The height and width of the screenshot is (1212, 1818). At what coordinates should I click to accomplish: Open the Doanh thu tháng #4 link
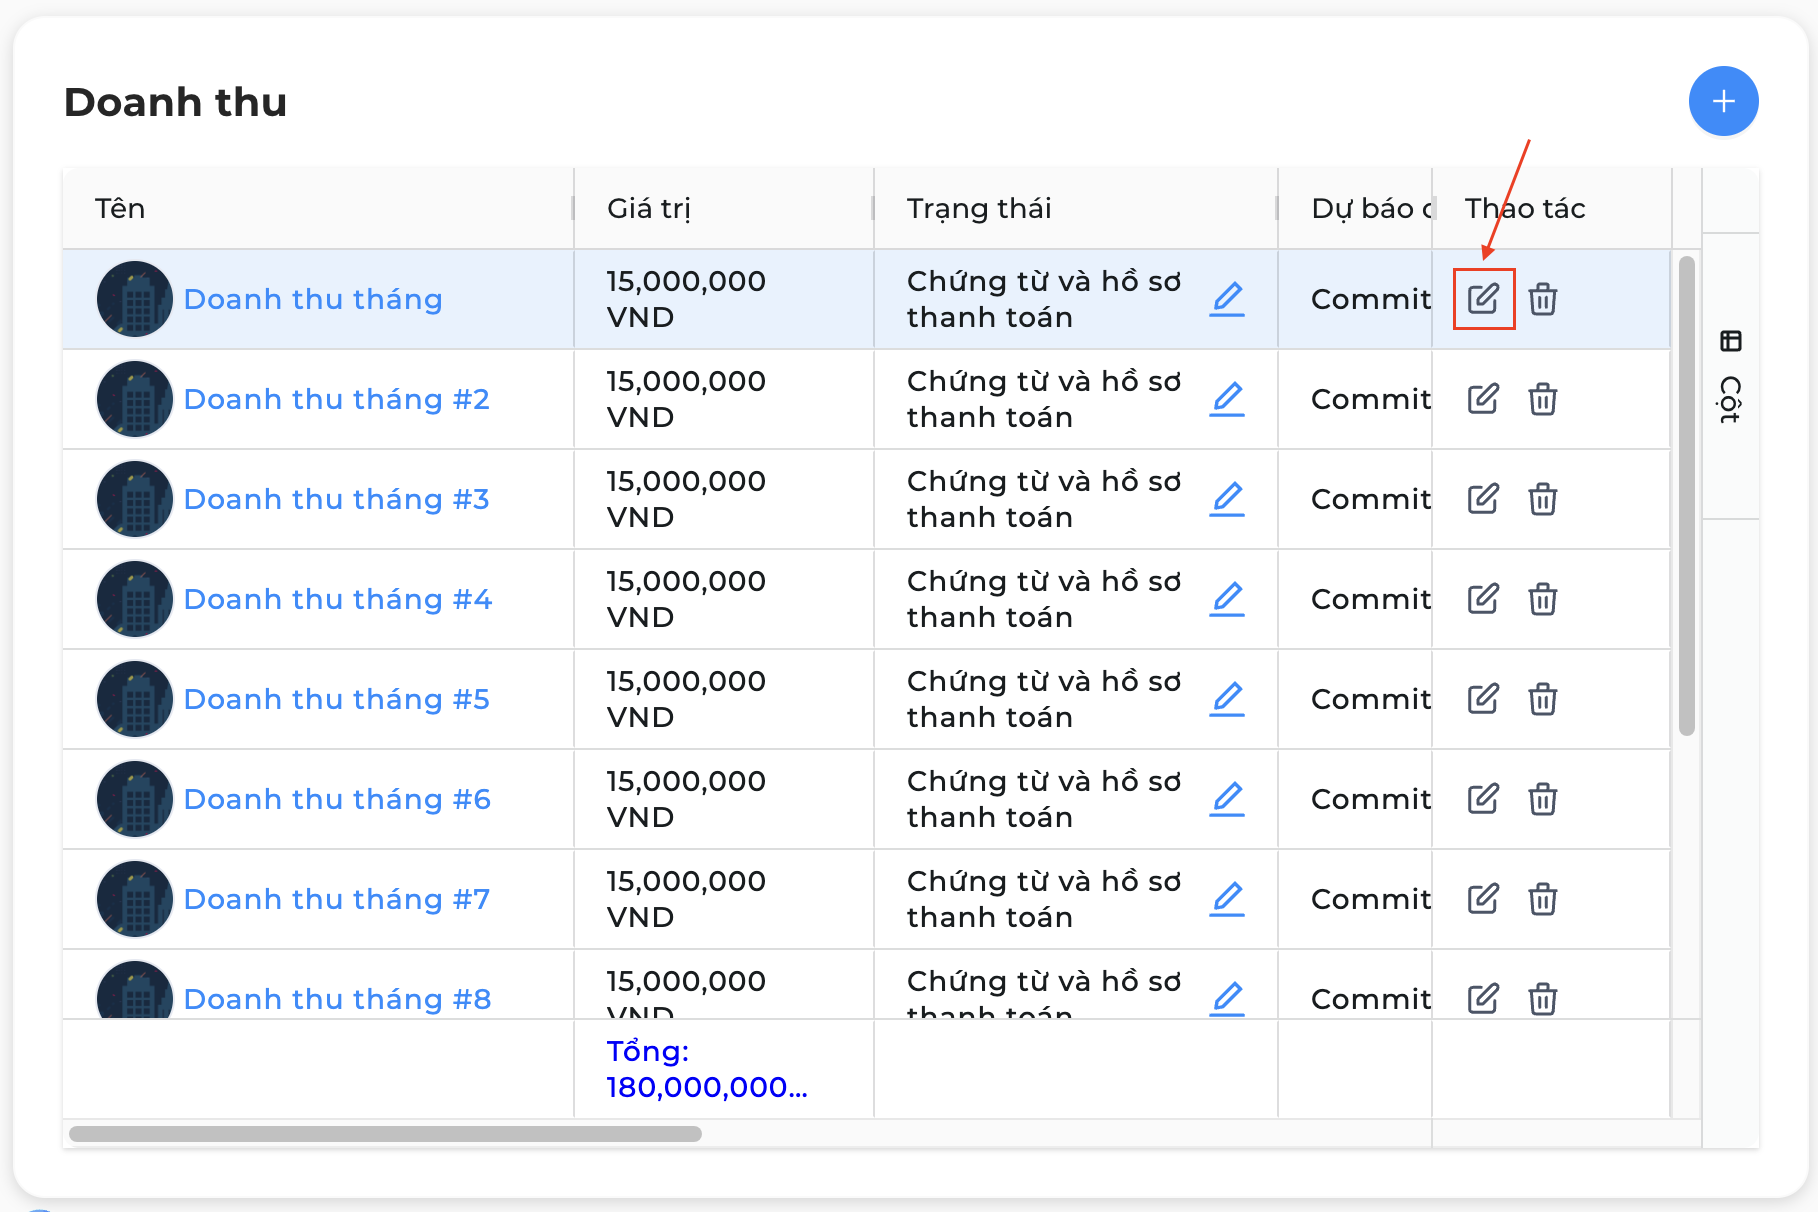coord(338,599)
